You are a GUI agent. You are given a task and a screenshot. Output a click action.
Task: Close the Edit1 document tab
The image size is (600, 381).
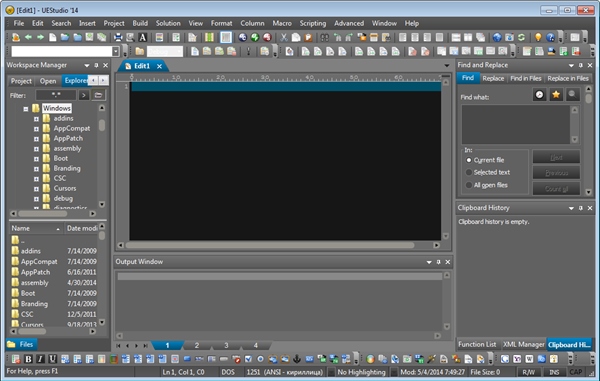tap(159, 66)
